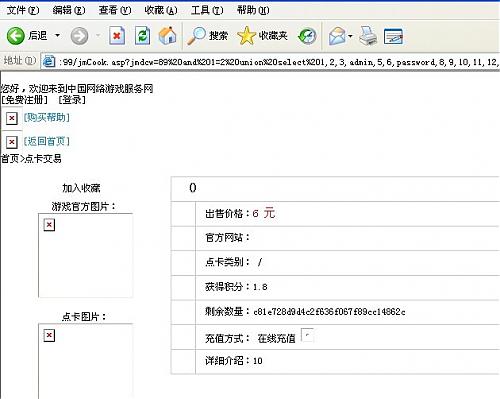Click the Back arrow button
This screenshot has width=500, height=399.
pyautogui.click(x=16, y=36)
